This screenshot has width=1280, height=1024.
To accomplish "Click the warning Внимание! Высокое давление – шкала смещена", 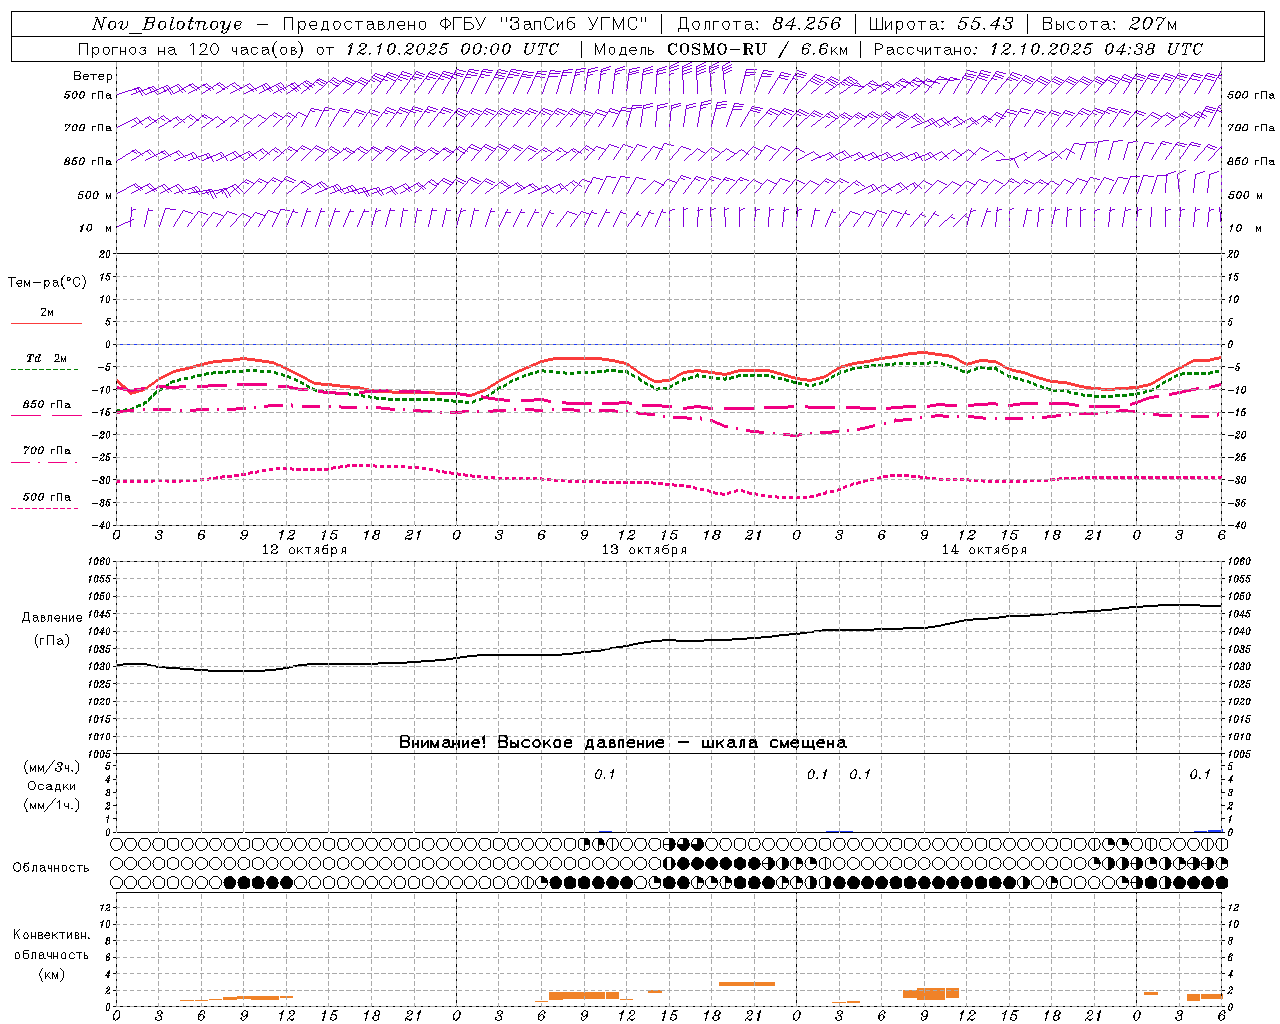I will pos(622,743).
